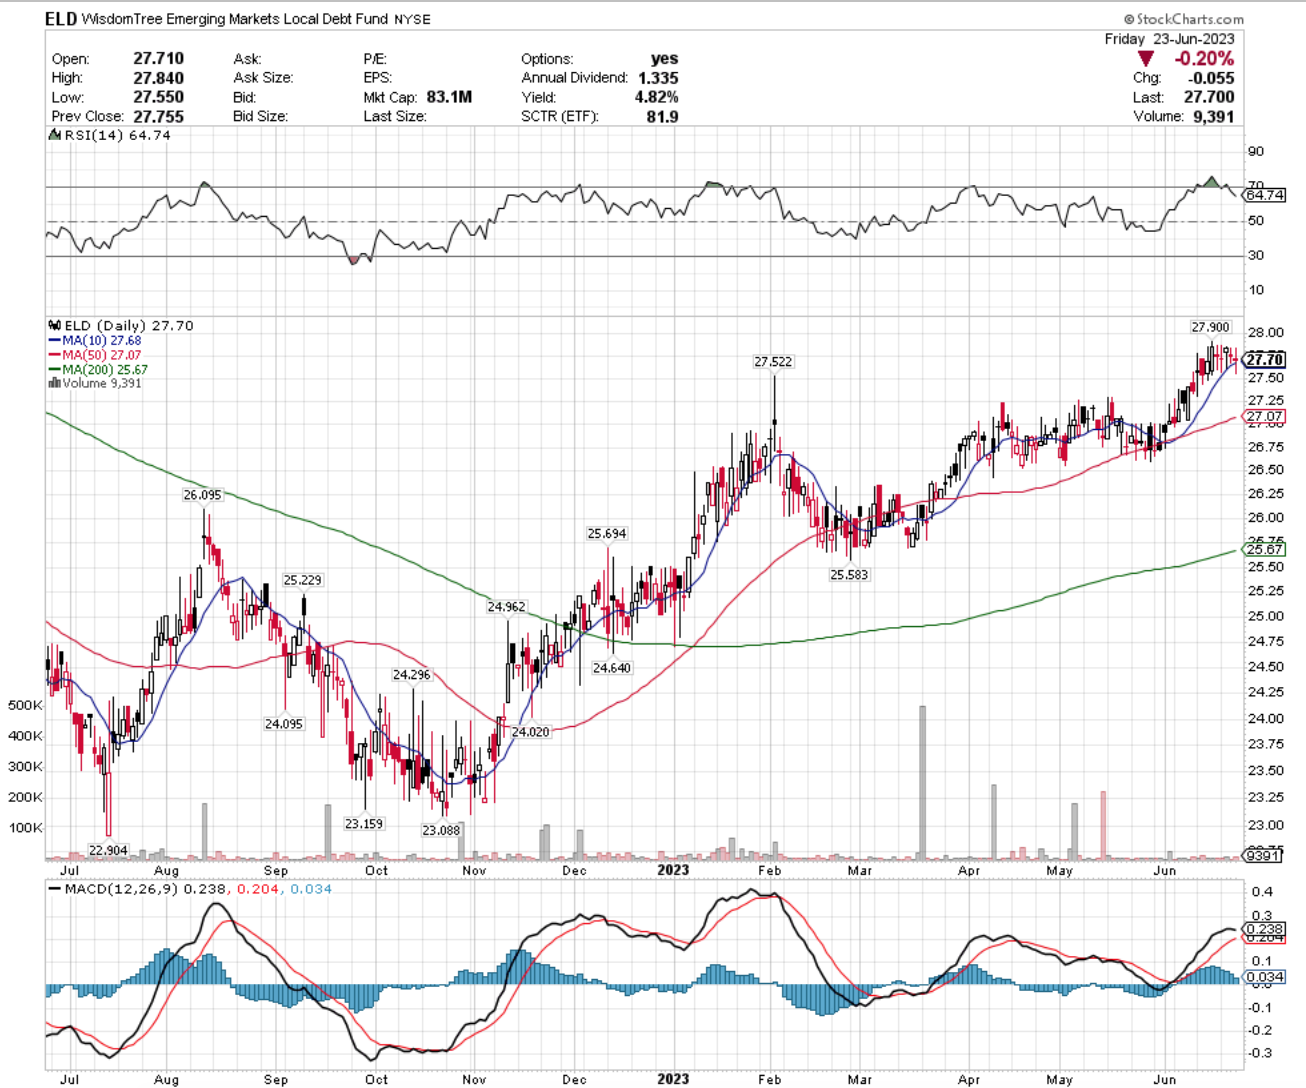Viewport: 1306px width, 1088px height.
Task: Click the Ask Size label
Action: click(x=263, y=78)
